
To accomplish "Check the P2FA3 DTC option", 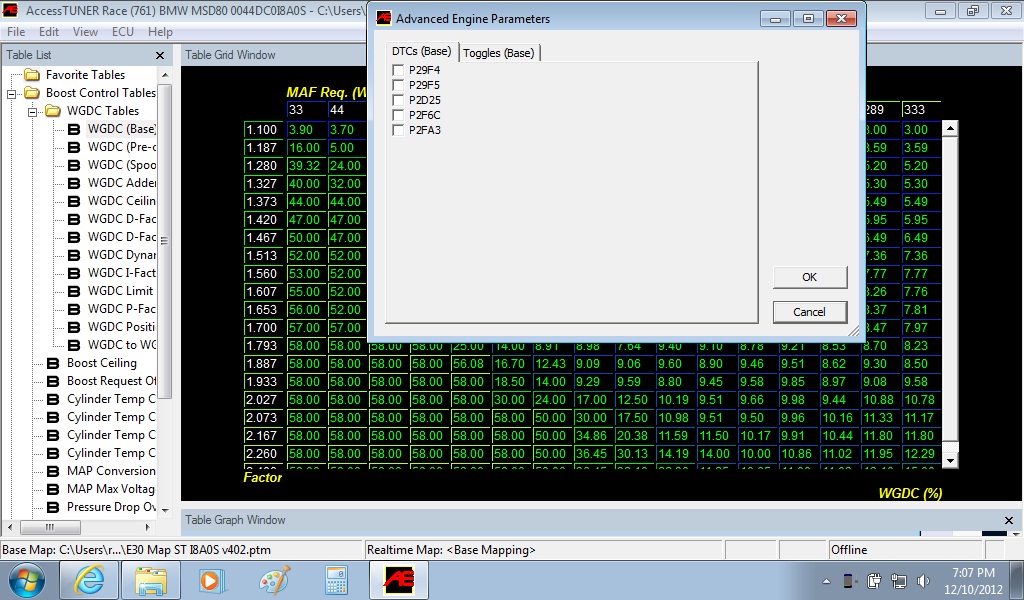I will 399,130.
